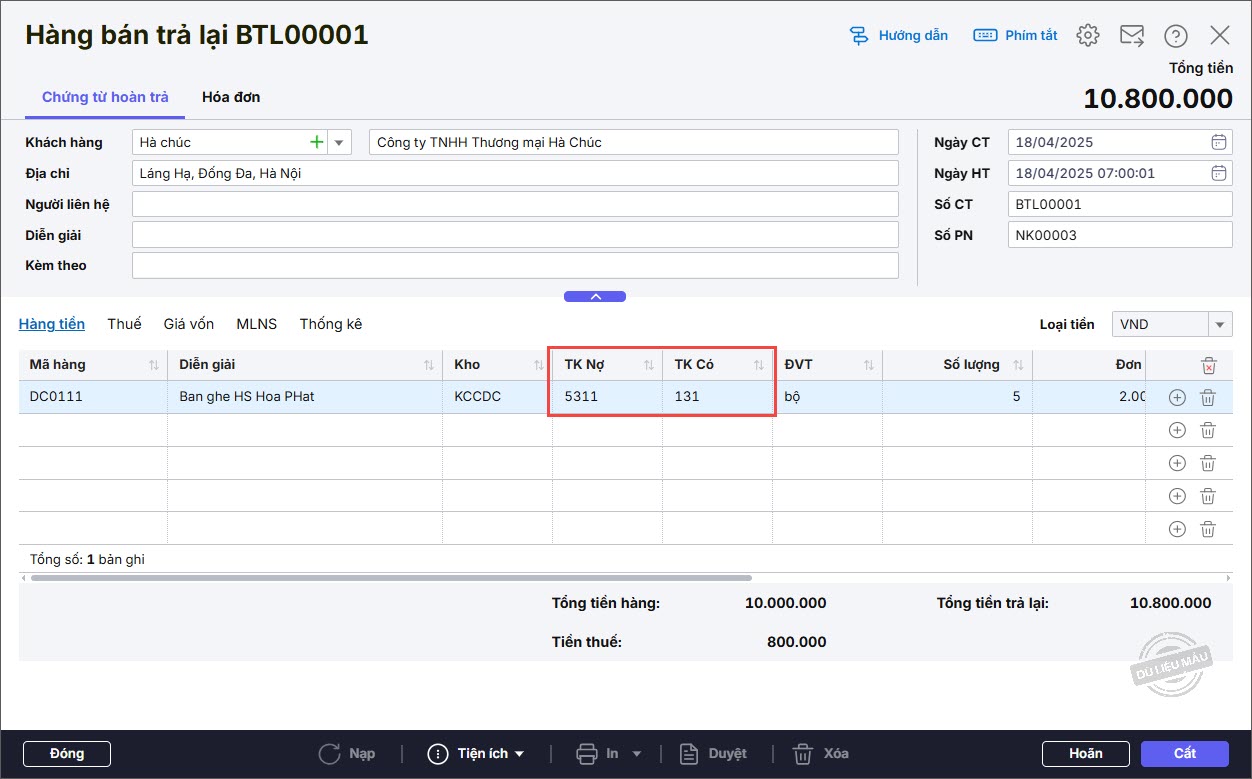Open the Ngày CT calendar picker
This screenshot has height=779, width=1252.
(x=1218, y=142)
